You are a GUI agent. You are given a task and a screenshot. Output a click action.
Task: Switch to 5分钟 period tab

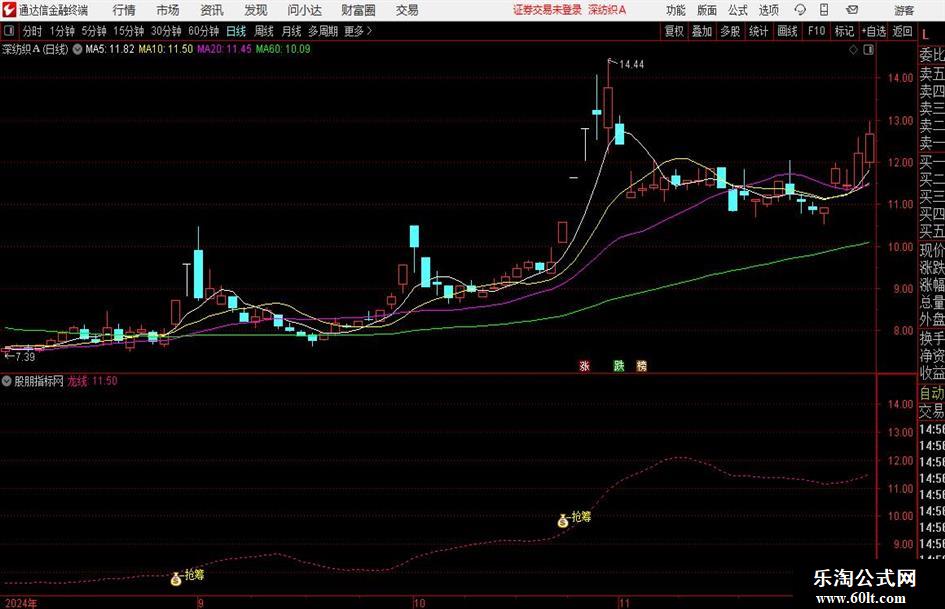coord(93,31)
